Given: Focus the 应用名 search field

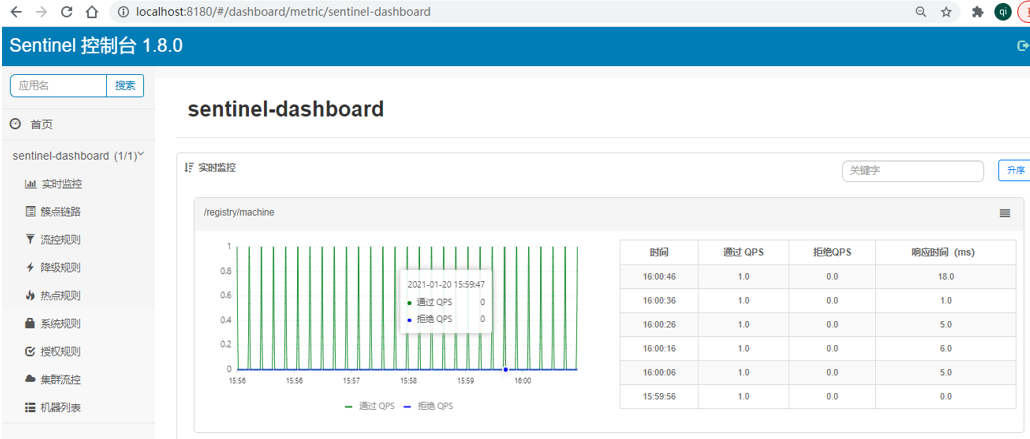Looking at the screenshot, I should pos(58,85).
